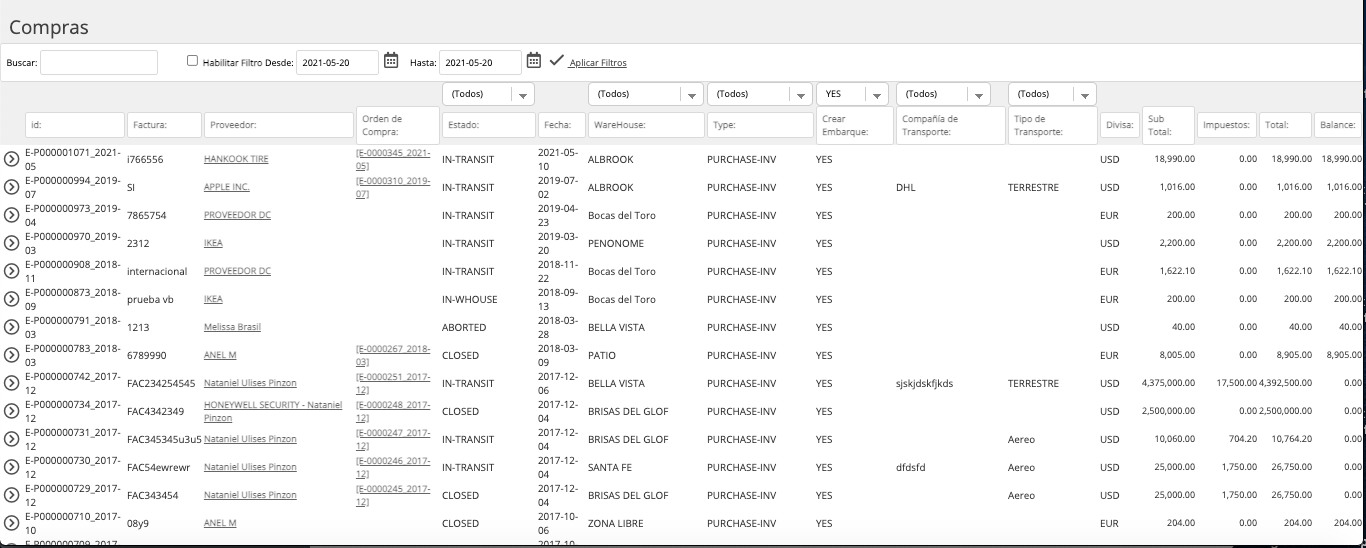Click the Buscar search field
This screenshot has width=1366, height=548.
99,62
